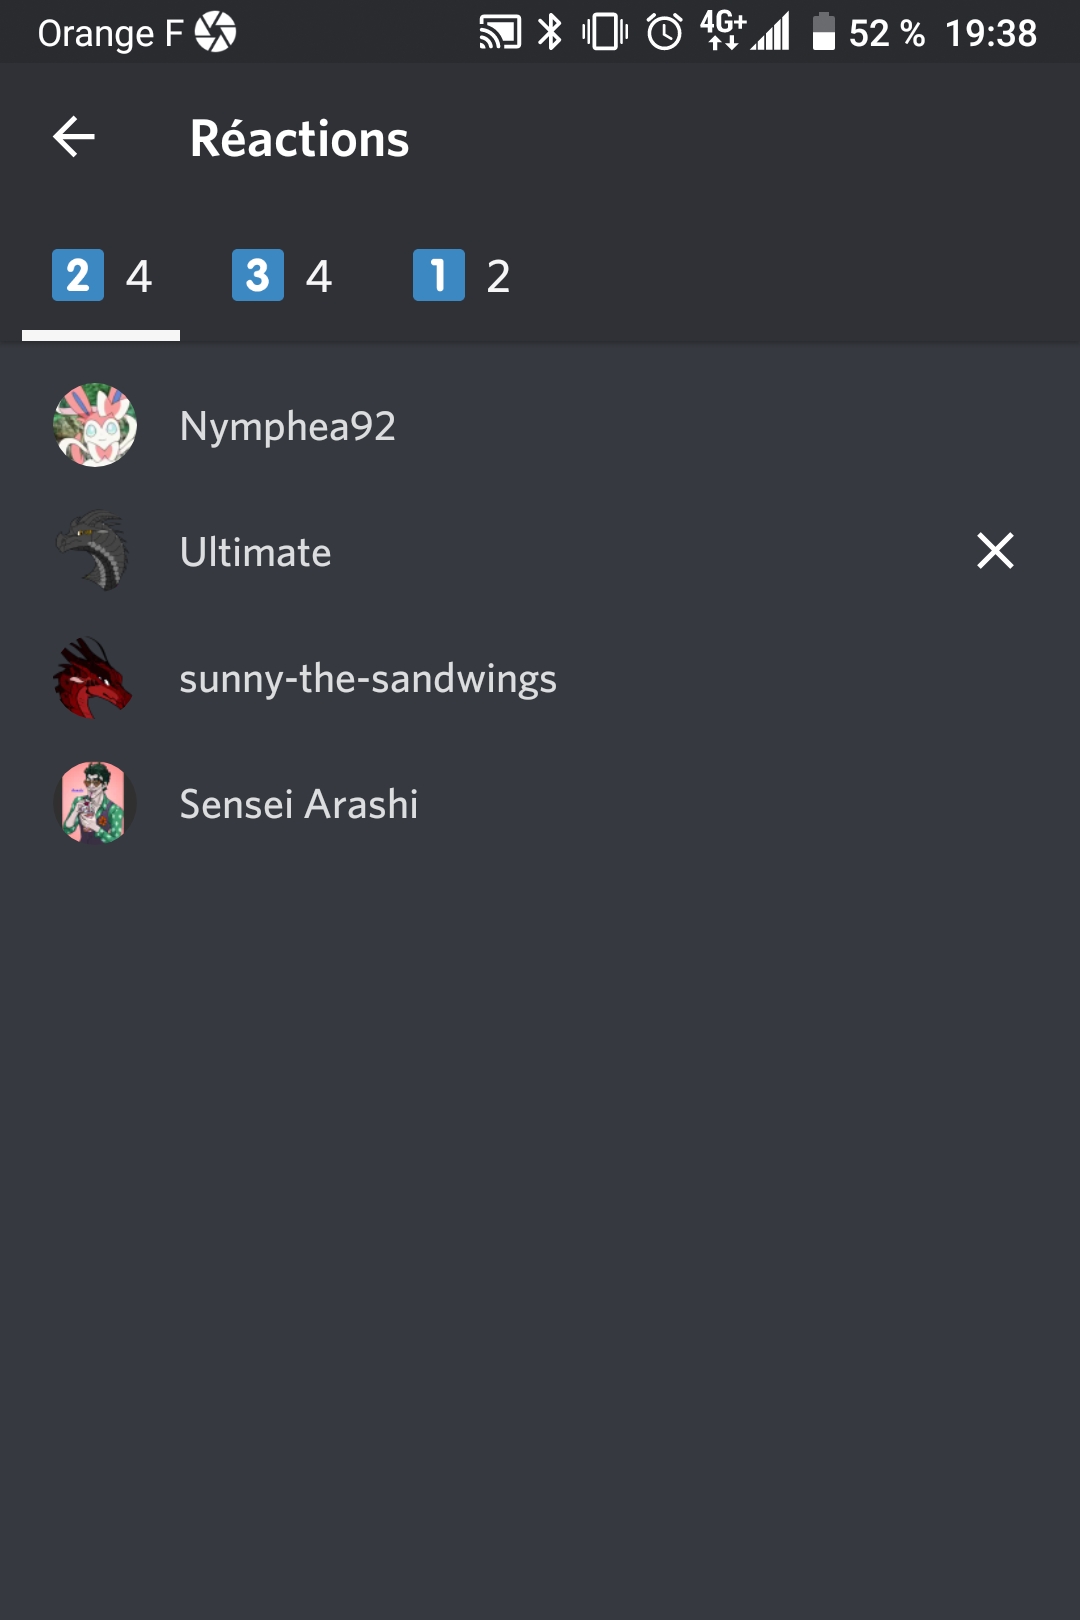Tap sunny-the-sandwings' red dragon avatar
This screenshot has width=1080, height=1620.
(x=95, y=678)
